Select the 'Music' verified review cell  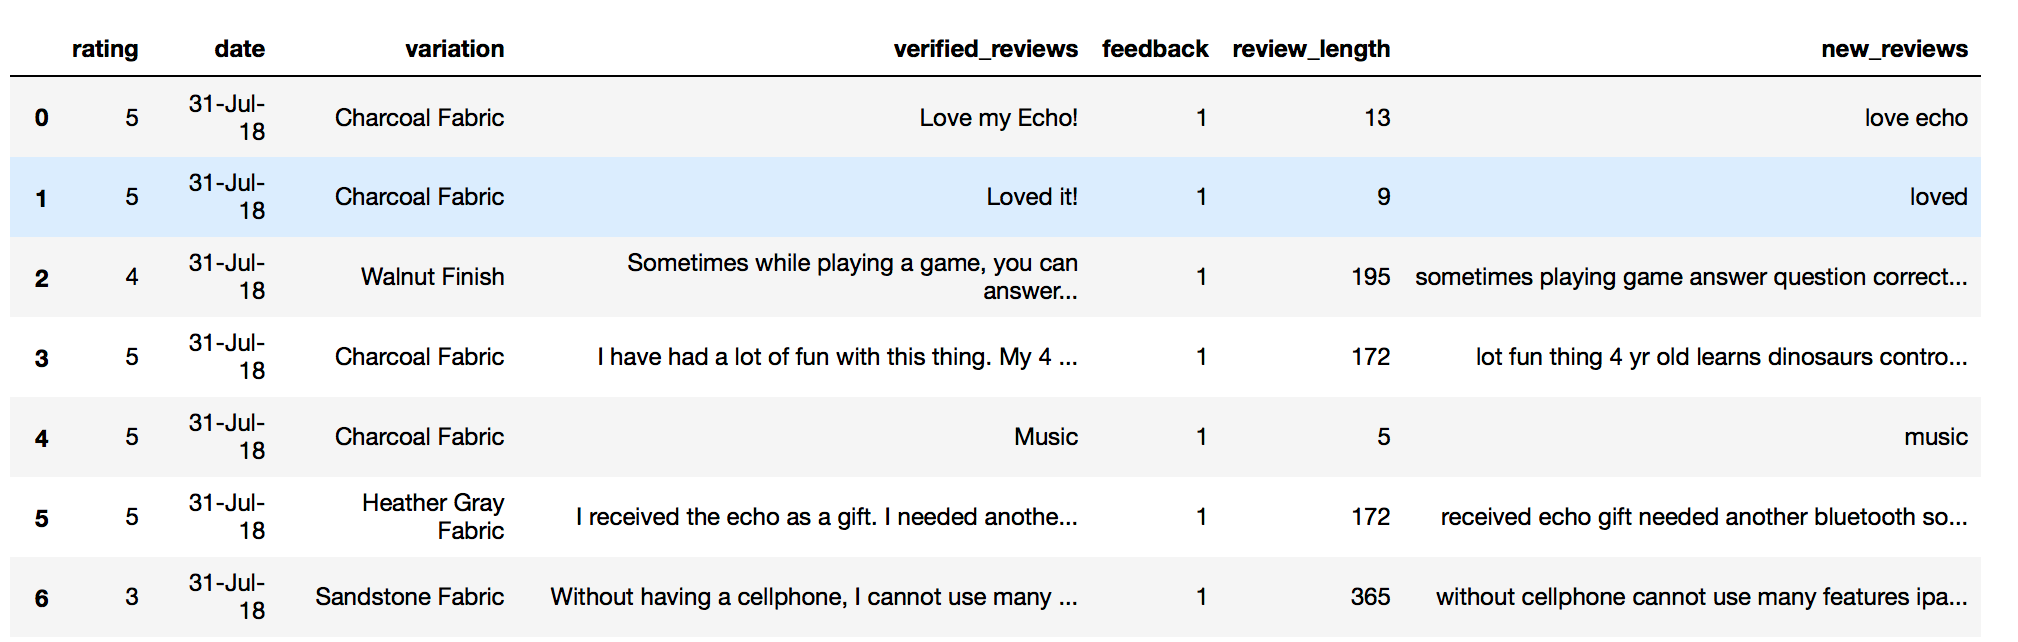pos(1045,437)
